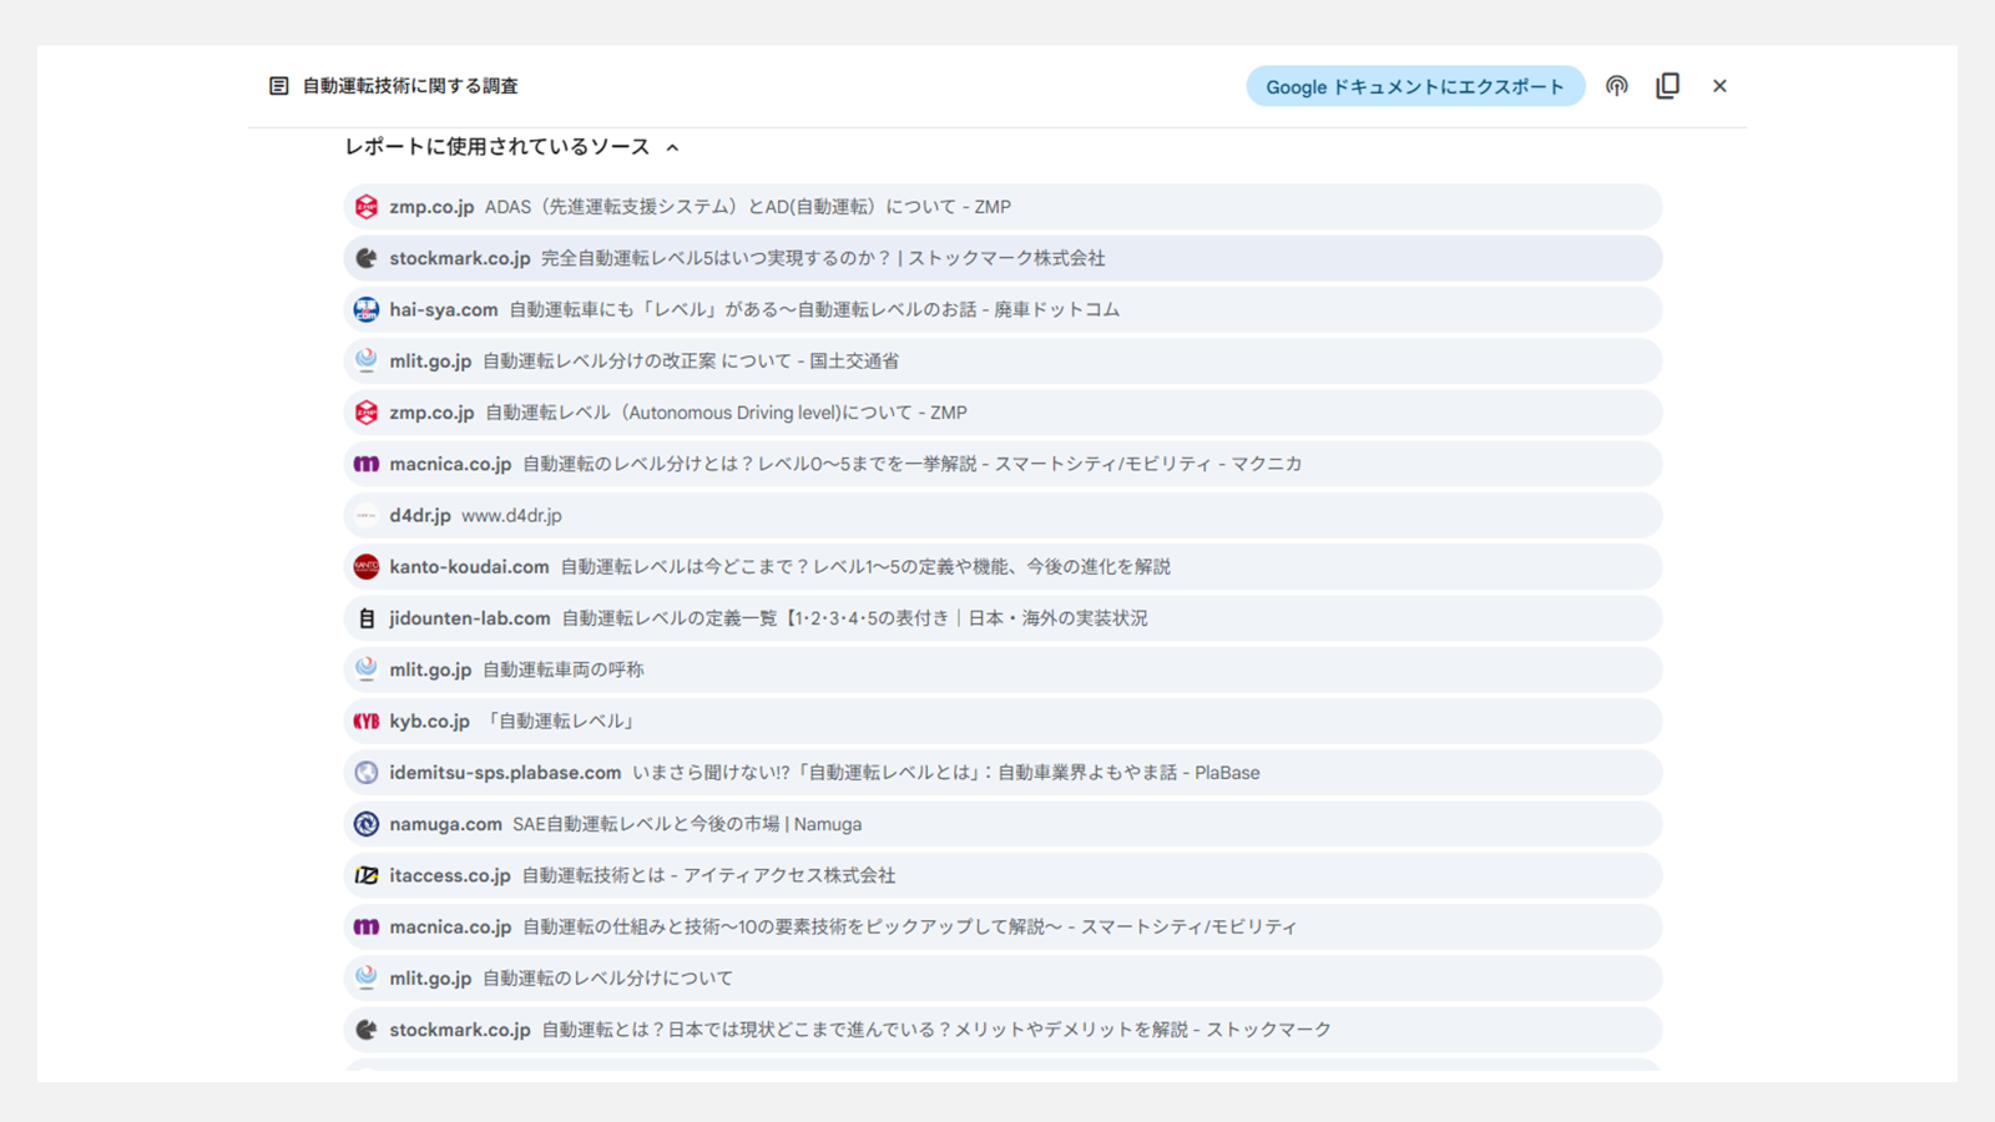This screenshot has height=1122, width=1995.
Task: Open the 10の要素技術をピックアップ macnica source
Action: (1003, 927)
